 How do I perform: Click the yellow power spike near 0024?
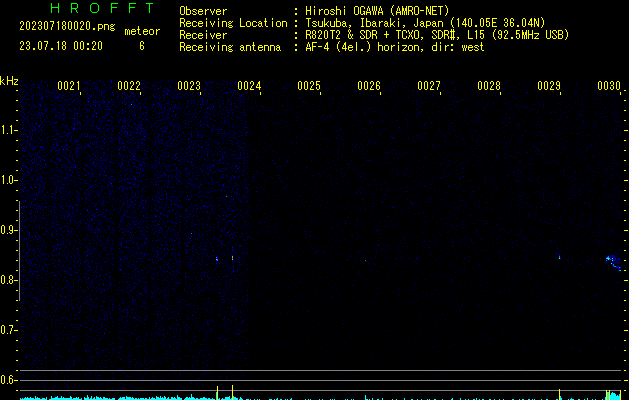coord(232,391)
